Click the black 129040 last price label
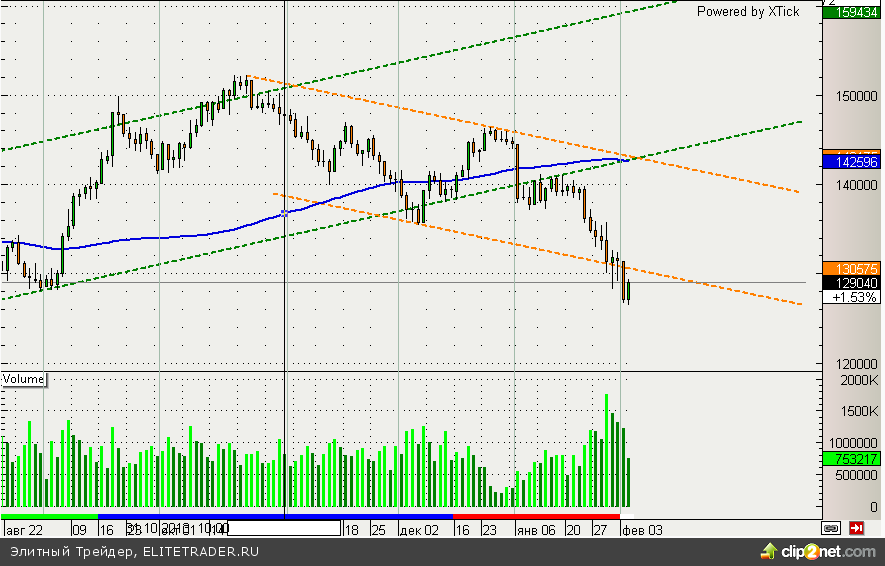 coord(850,283)
